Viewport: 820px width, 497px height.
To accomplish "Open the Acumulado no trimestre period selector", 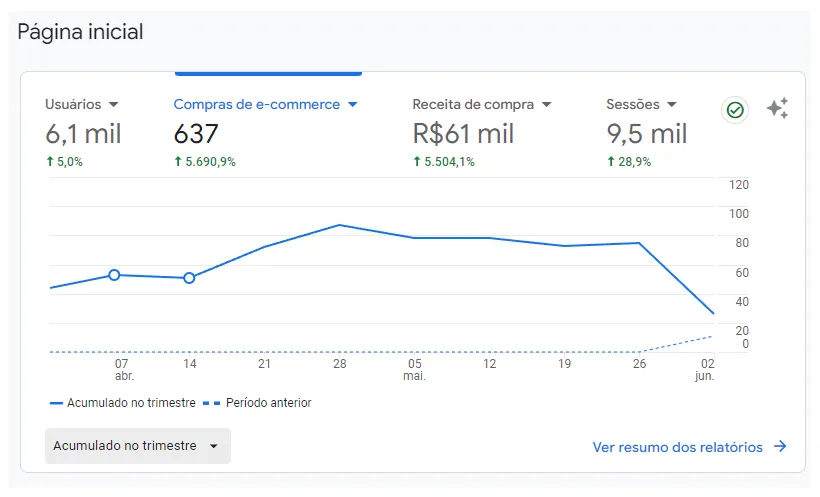I will [x=138, y=446].
